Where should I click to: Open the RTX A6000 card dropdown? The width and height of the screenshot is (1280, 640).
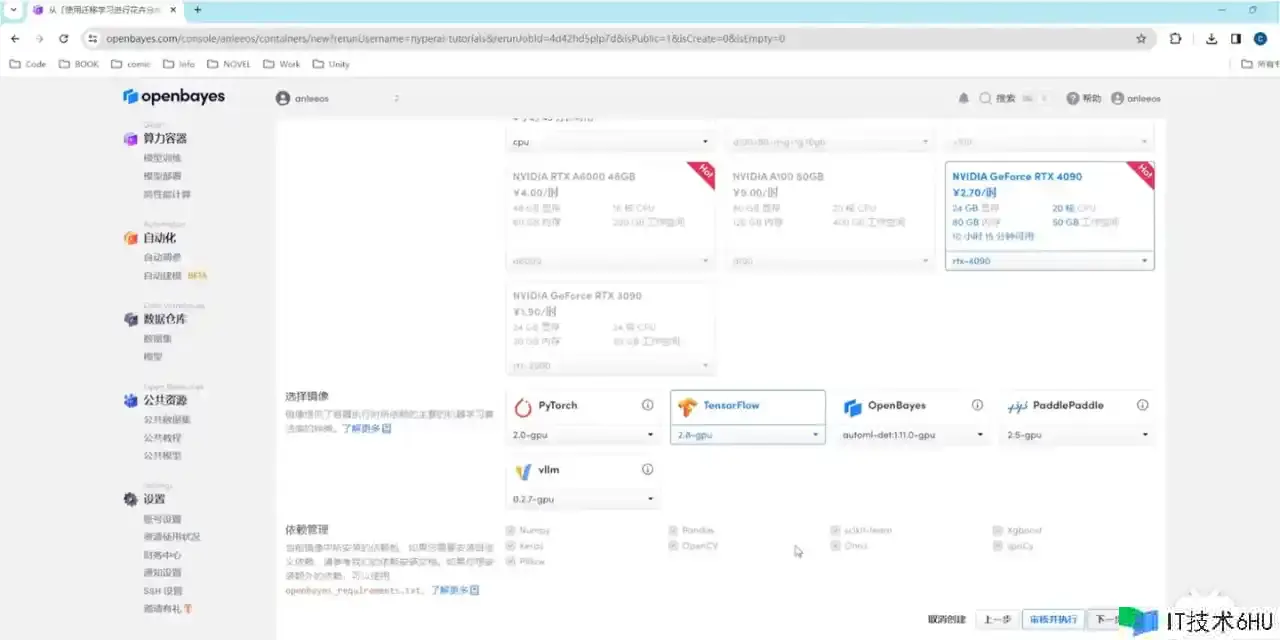(611, 261)
